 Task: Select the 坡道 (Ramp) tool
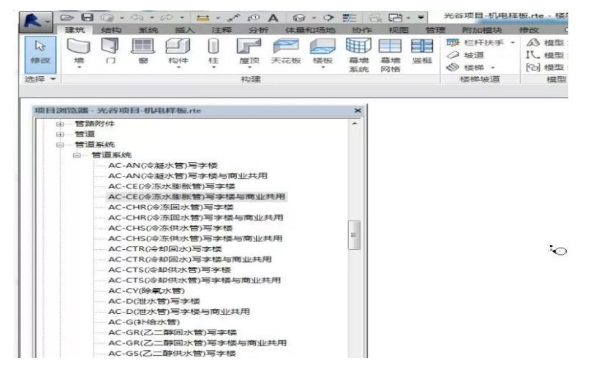pyautogui.click(x=465, y=55)
